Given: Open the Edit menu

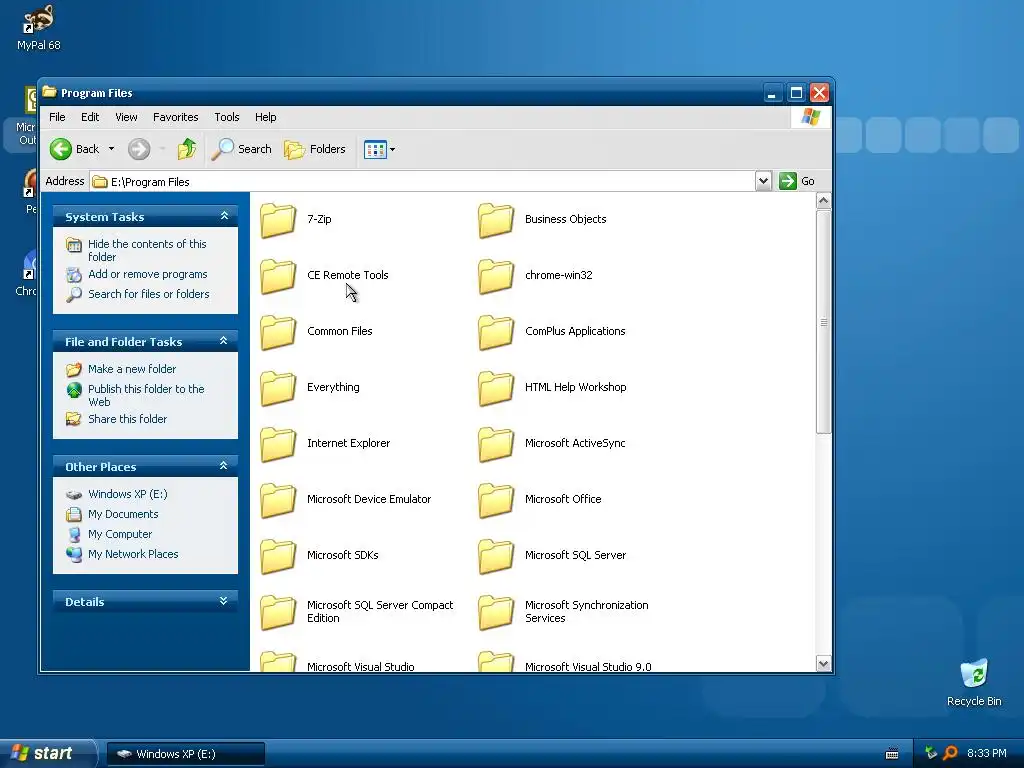Looking at the screenshot, I should point(90,117).
